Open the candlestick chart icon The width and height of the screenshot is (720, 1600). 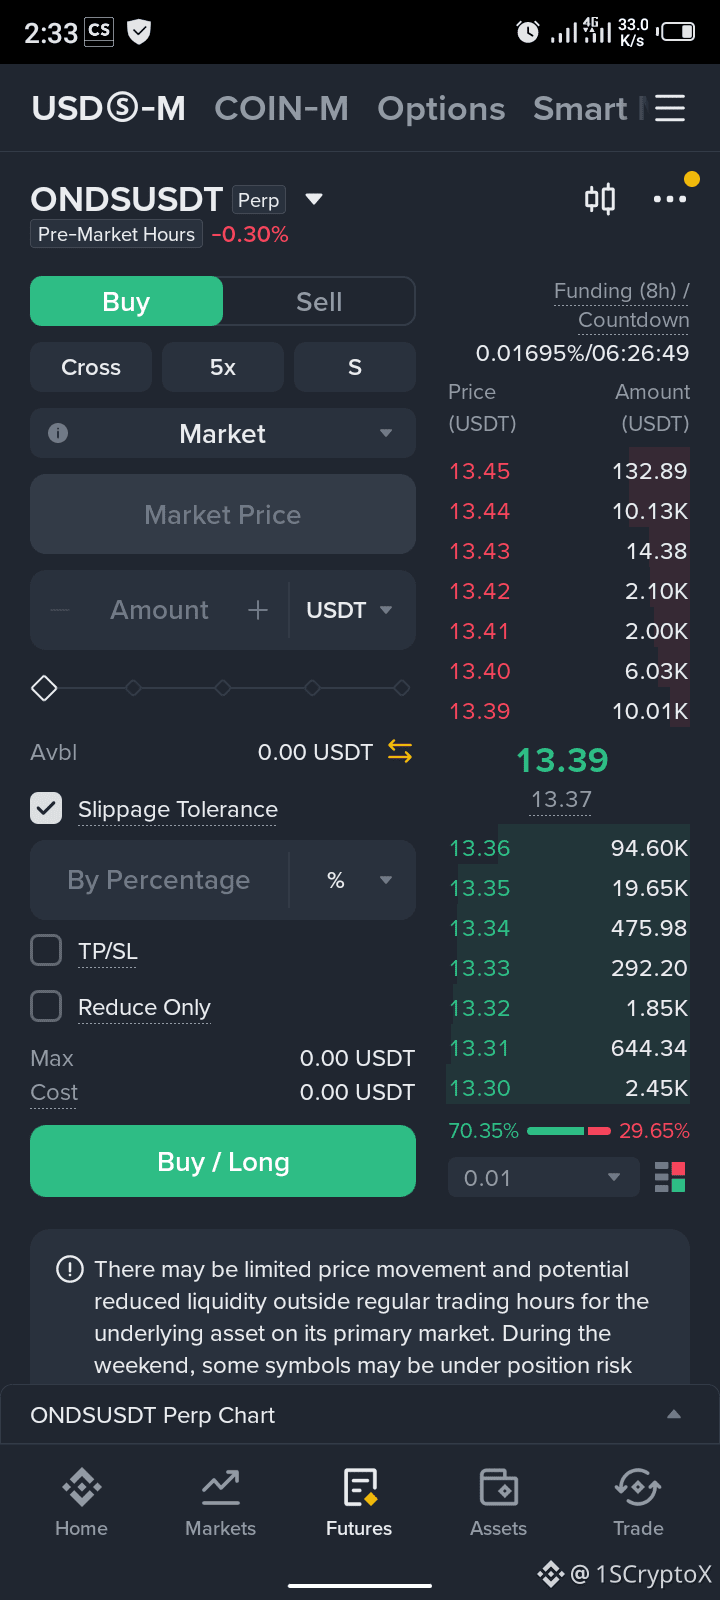click(x=600, y=199)
